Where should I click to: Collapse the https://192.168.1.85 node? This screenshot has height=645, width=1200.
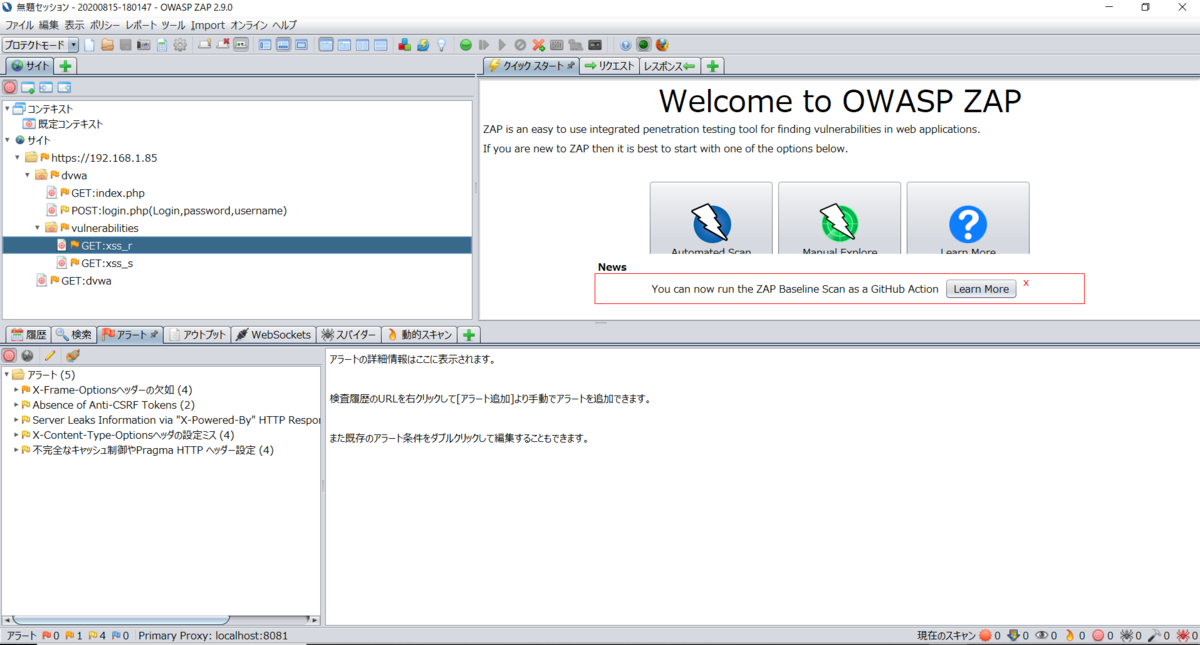click(x=17, y=157)
